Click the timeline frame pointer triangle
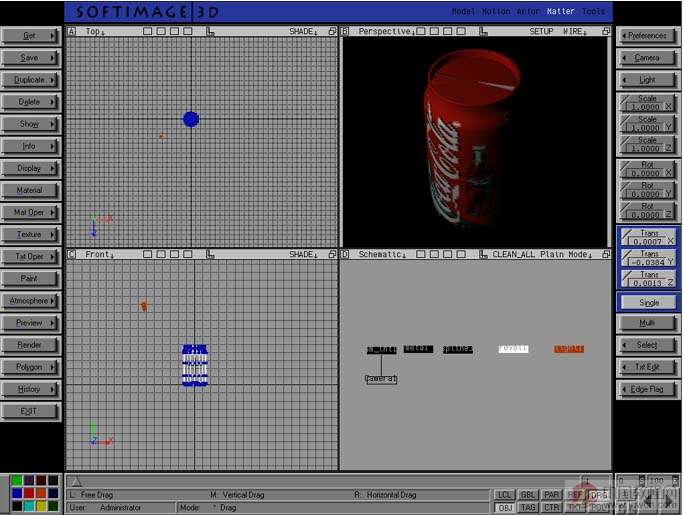 (x=77, y=481)
